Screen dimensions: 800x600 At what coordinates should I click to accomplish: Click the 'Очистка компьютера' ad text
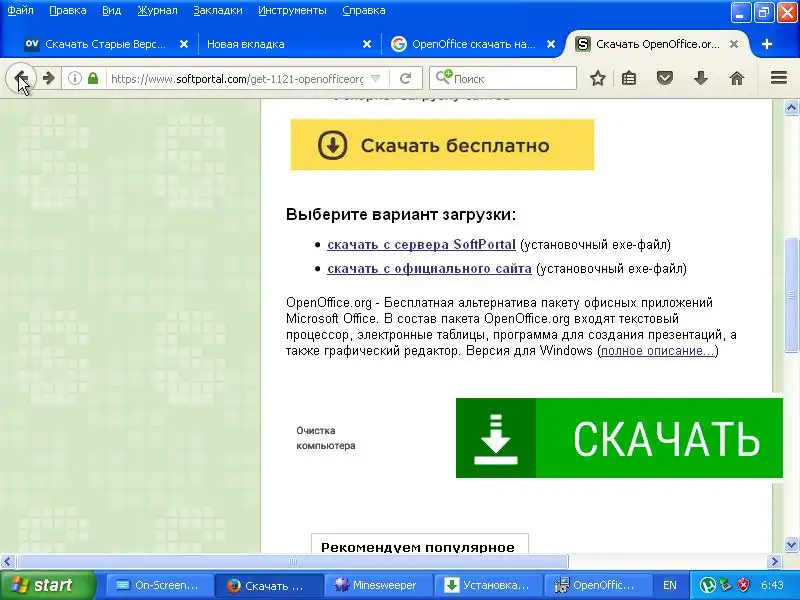[x=326, y=438]
